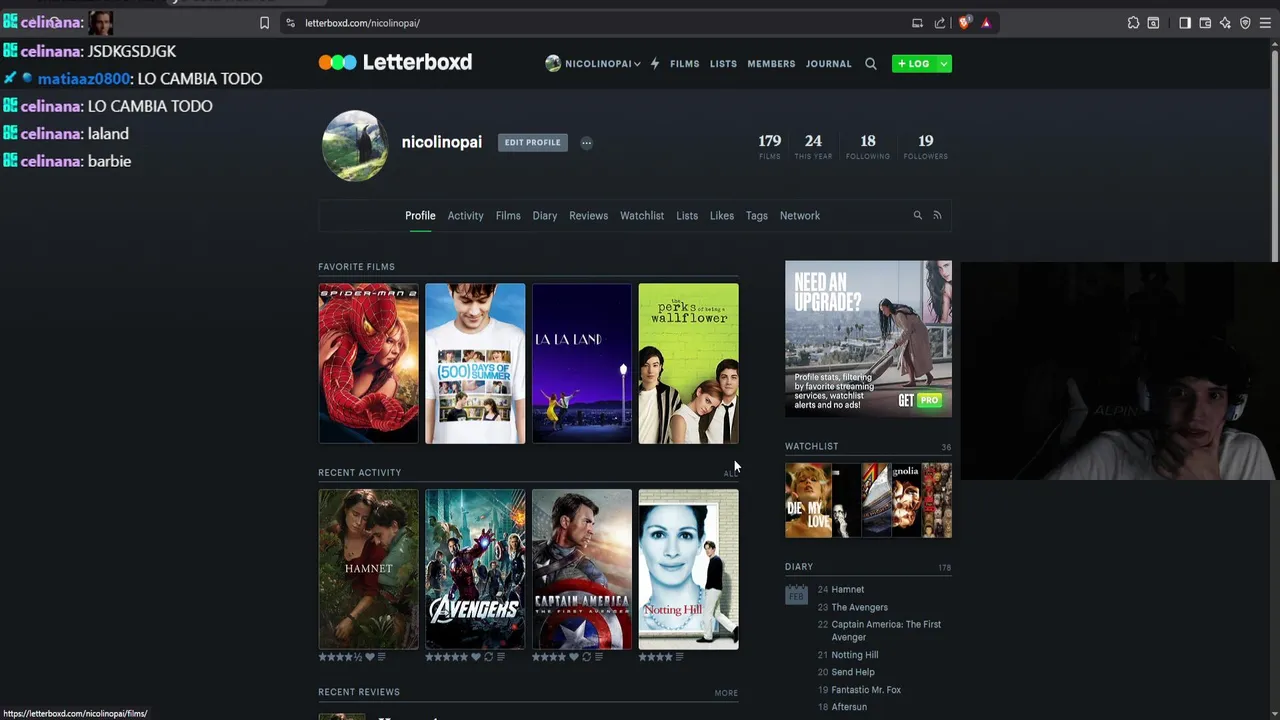Click the install app icon in address bar
Image resolution: width=1280 pixels, height=720 pixels.
[917, 23]
